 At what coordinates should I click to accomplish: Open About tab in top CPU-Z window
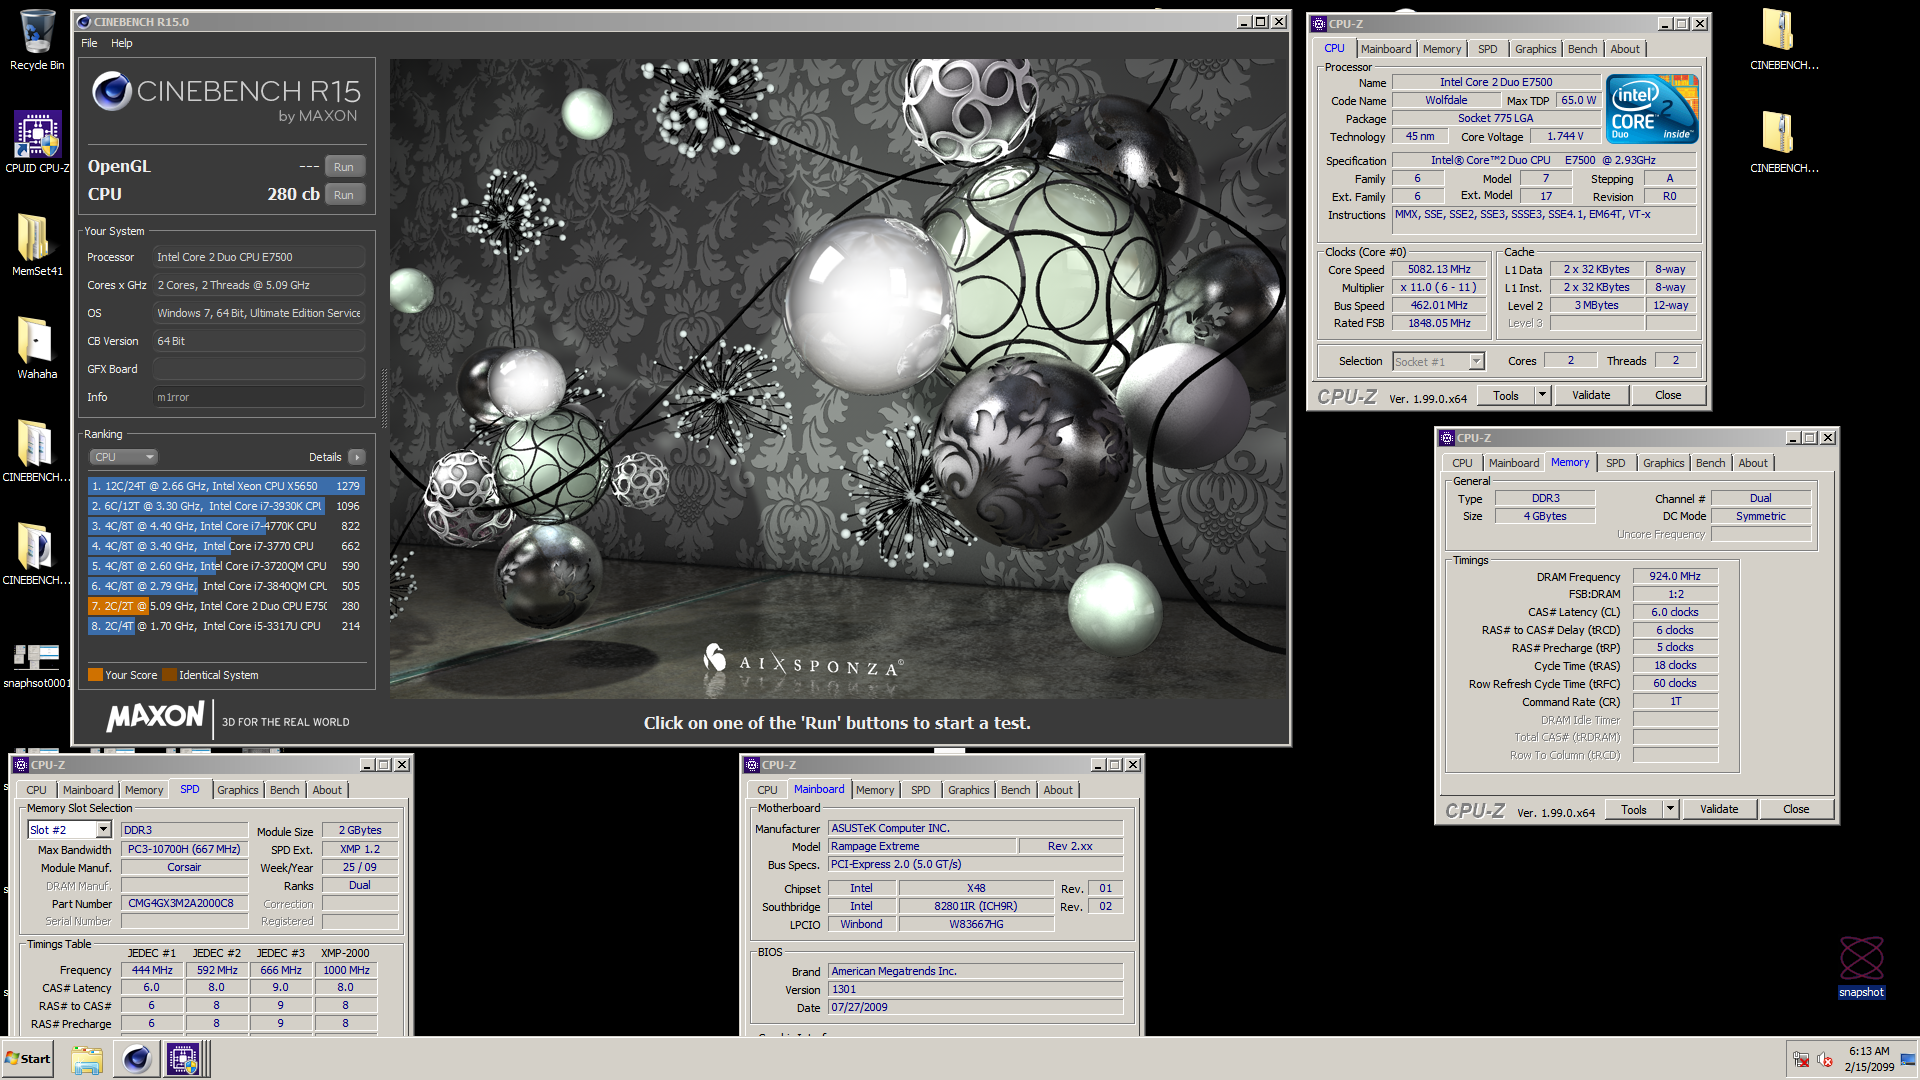click(1625, 49)
